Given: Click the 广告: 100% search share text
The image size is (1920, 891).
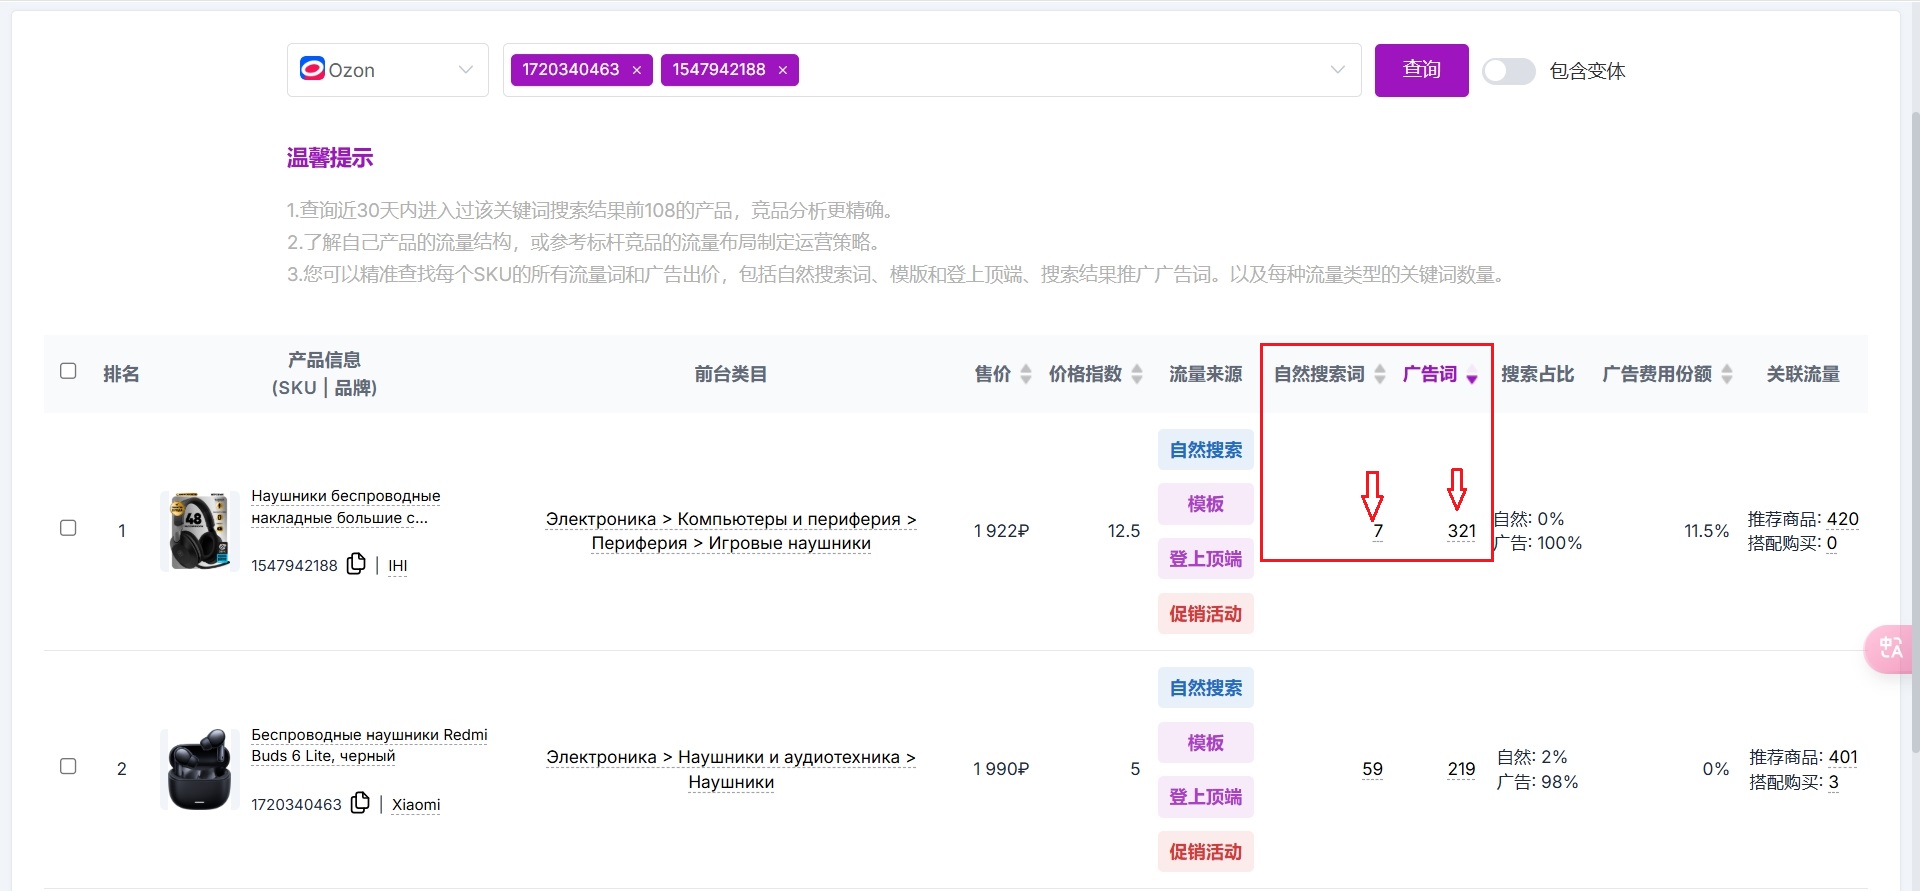Looking at the screenshot, I should coord(1538,543).
